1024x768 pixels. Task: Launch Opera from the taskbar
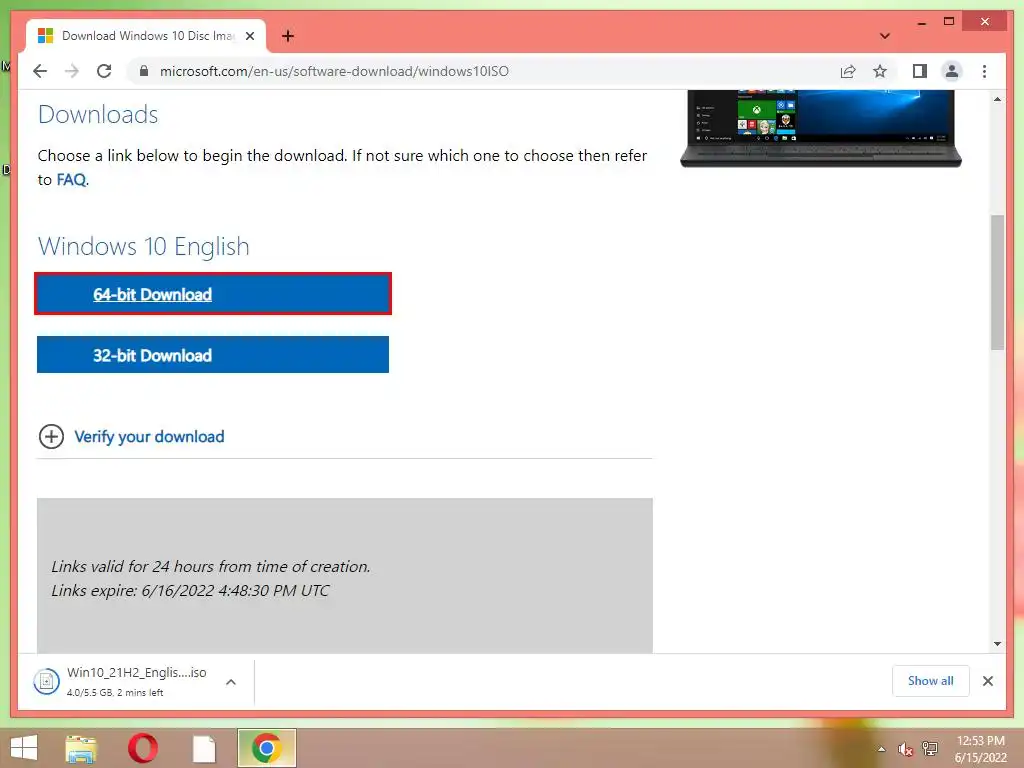(142, 748)
